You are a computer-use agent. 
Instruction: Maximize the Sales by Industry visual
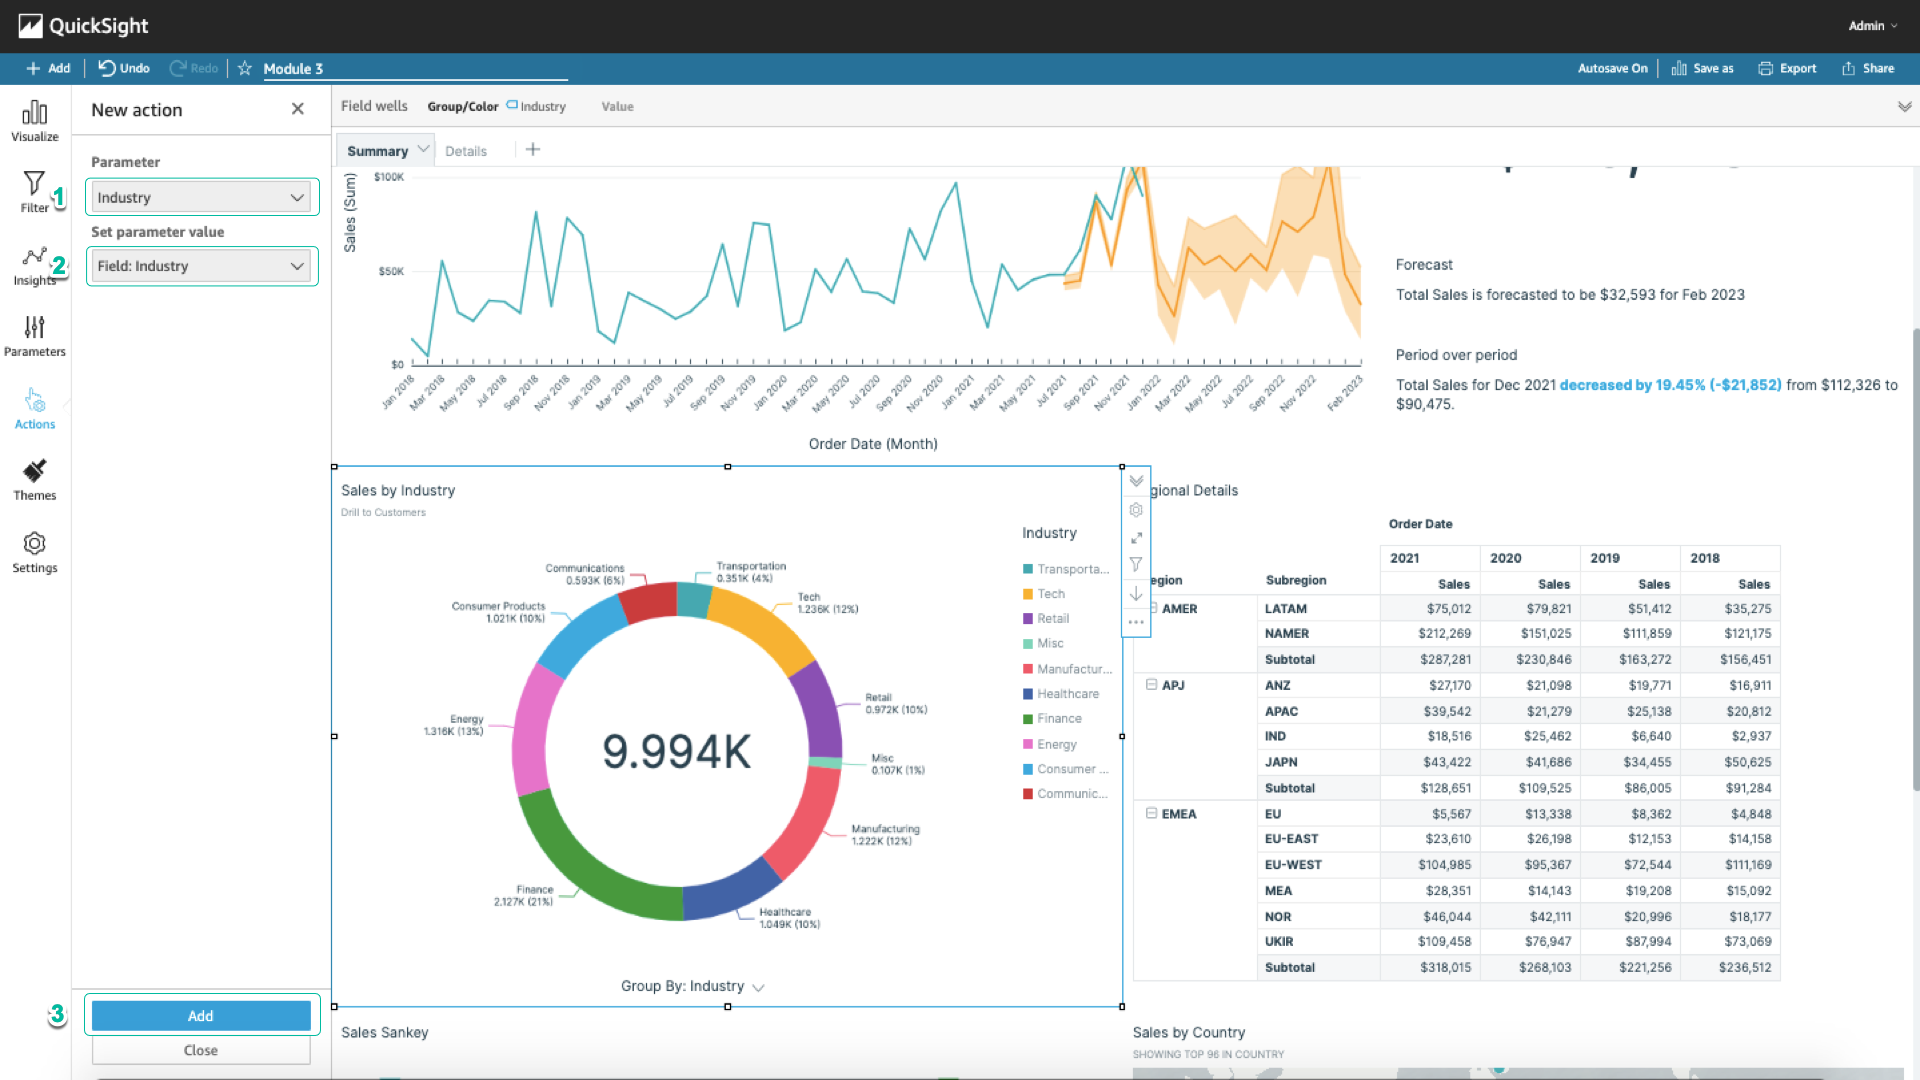(1136, 538)
